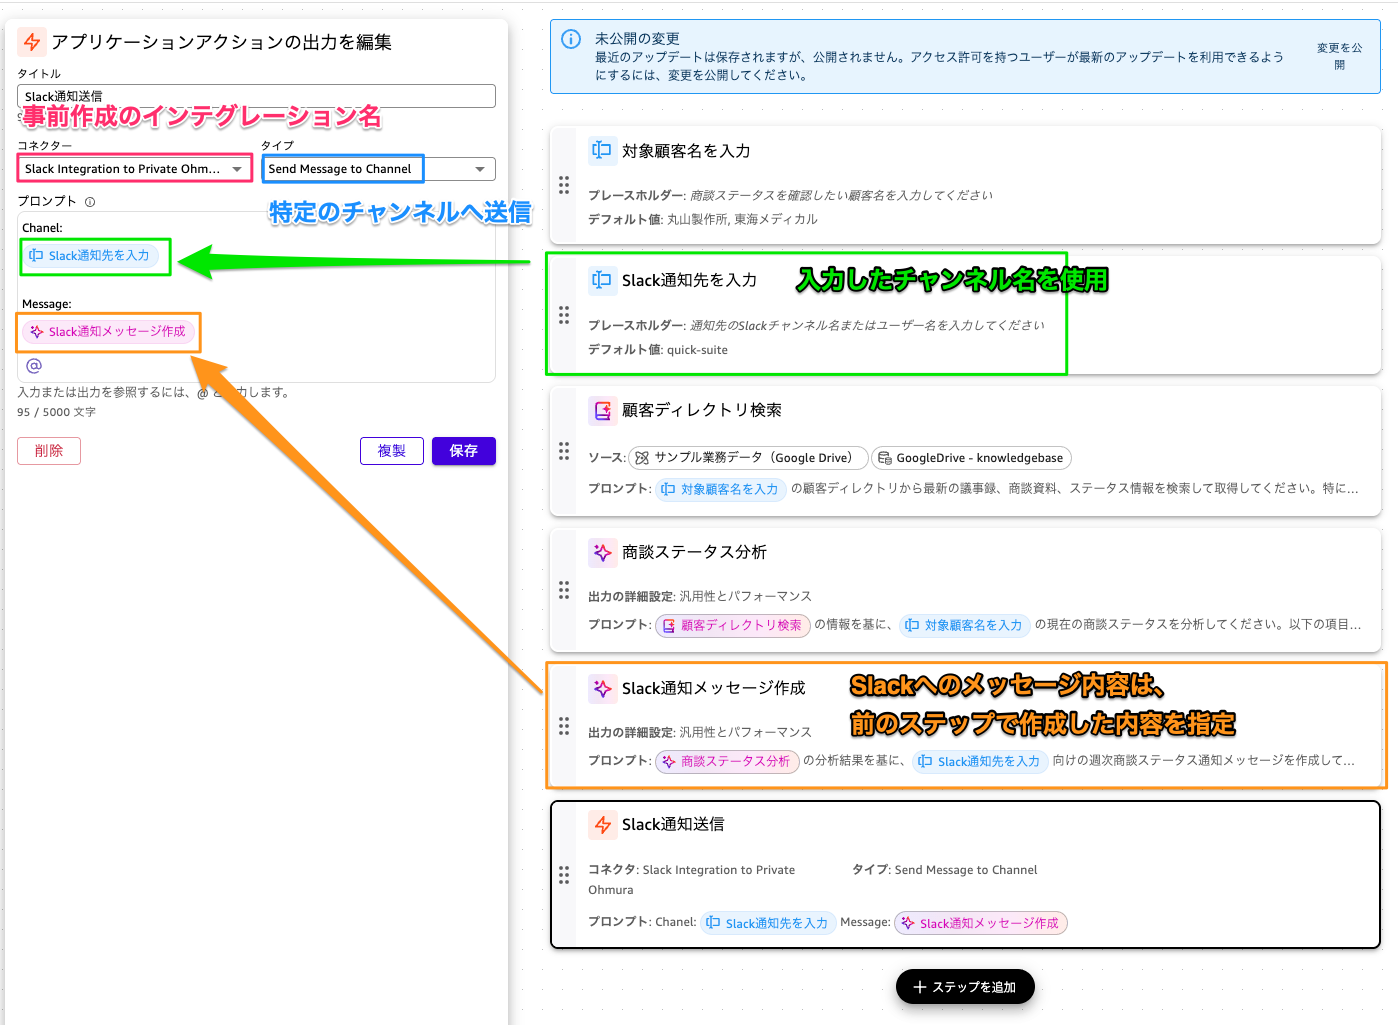This screenshot has height=1025, width=1398.
Task: Click the lightning icon beside アプリケーションアクションの出力を編集
Action: click(x=30, y=43)
